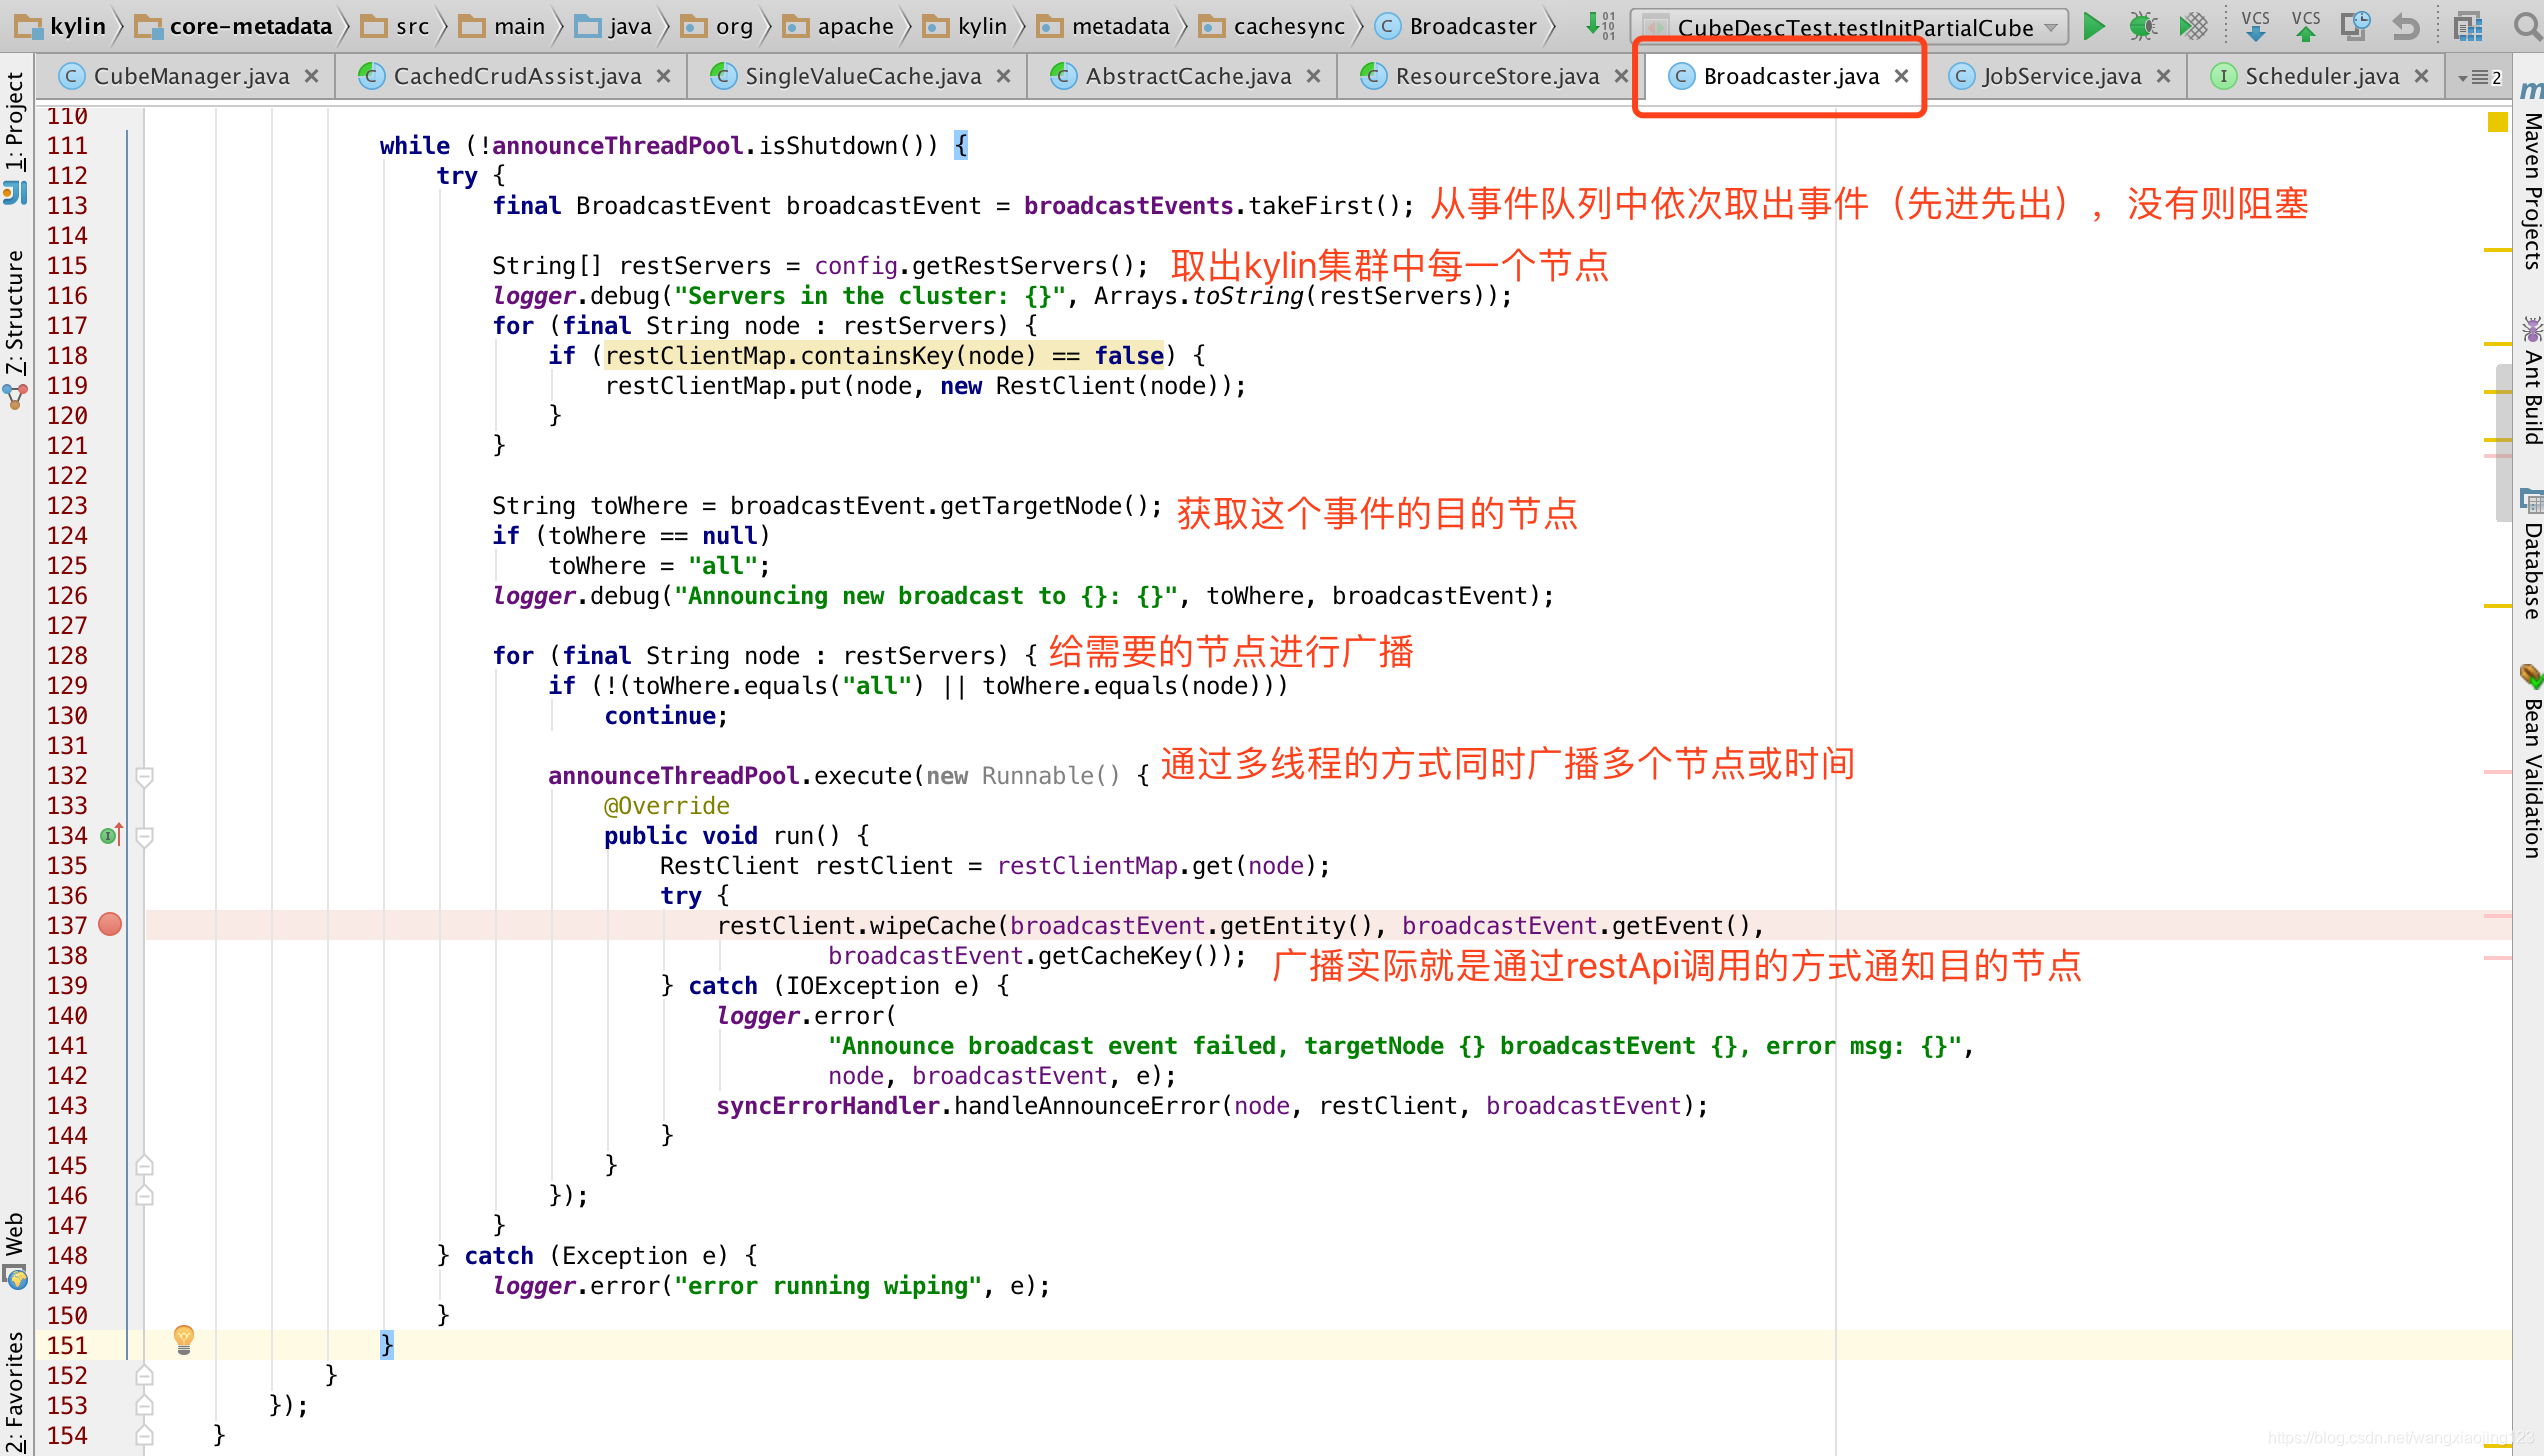Collapse the fold end marker at line 145
The image size is (2544, 1456).
point(144,1165)
